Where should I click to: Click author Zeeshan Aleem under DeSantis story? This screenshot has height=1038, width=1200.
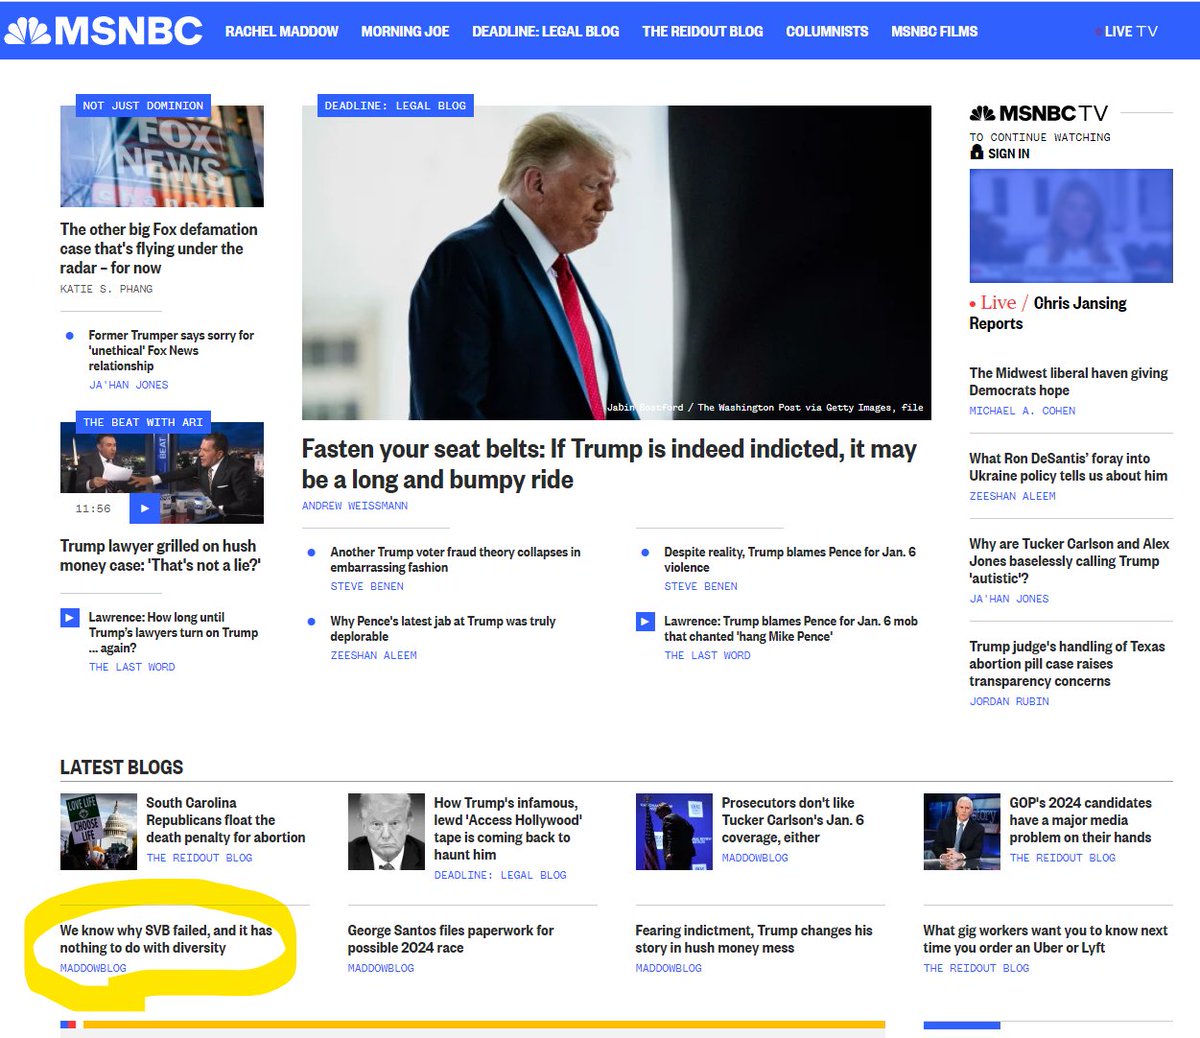click(x=1012, y=496)
